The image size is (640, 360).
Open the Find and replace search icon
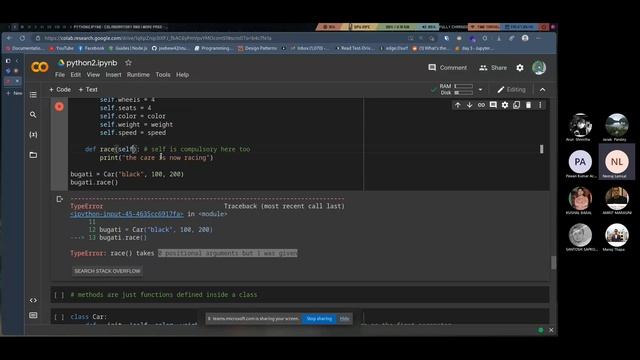[33, 115]
